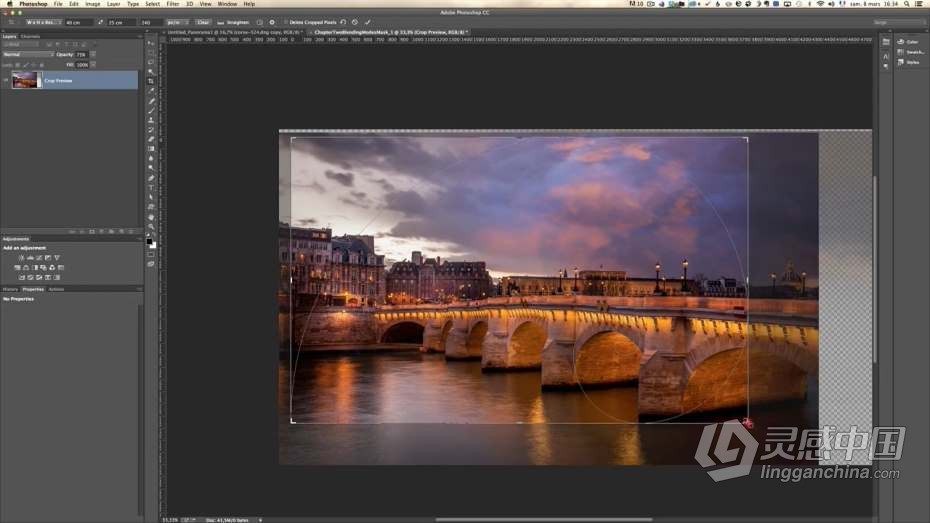Select the Eyedropper tool

(151, 91)
